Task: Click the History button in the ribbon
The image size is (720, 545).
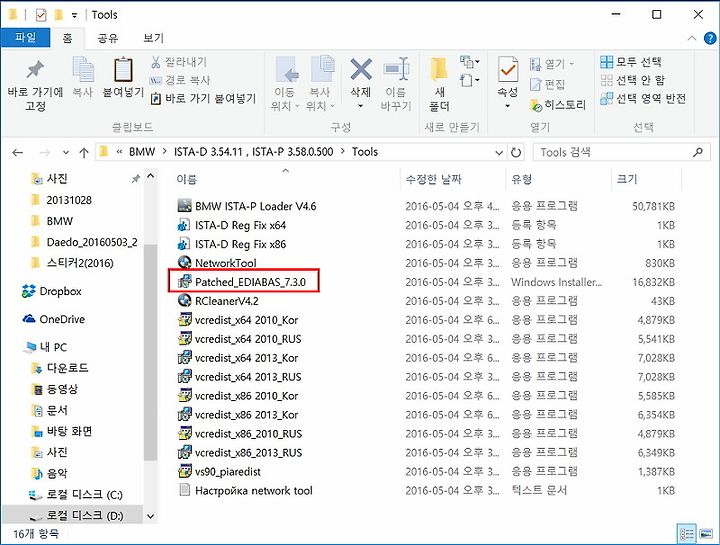Action: pyautogui.click(x=558, y=105)
